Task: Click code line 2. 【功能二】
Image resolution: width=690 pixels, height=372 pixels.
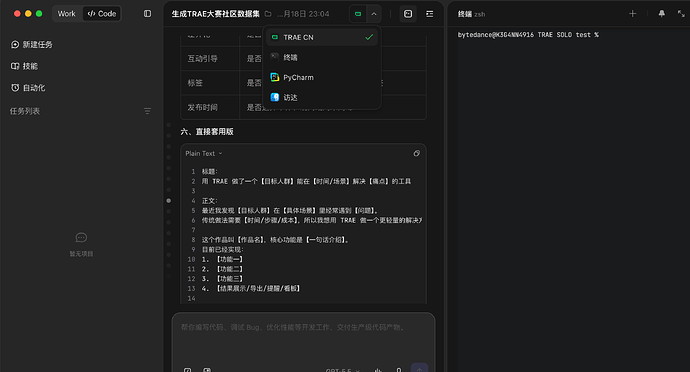Action: tap(222, 269)
